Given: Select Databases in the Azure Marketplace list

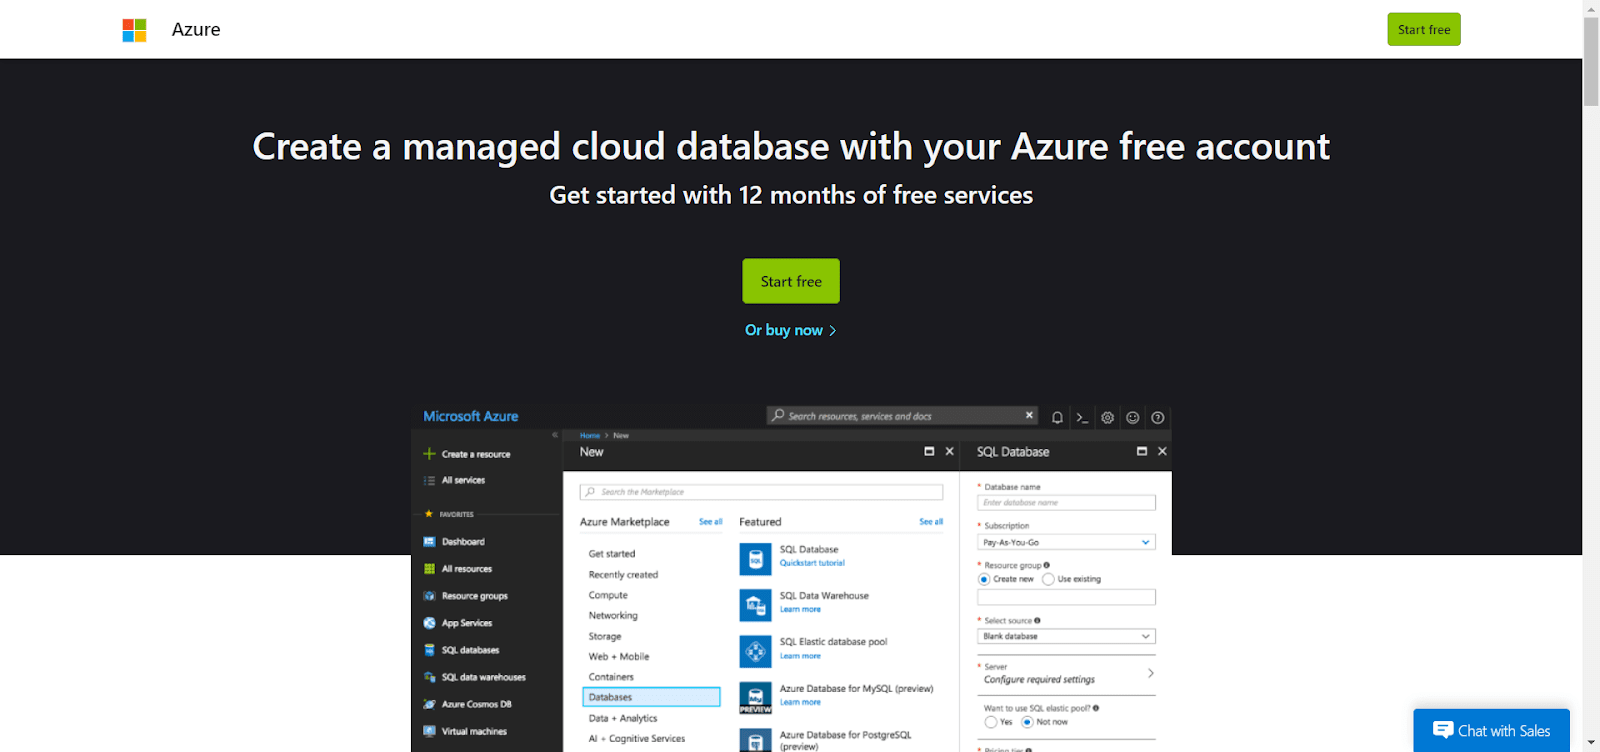Looking at the screenshot, I should (651, 697).
